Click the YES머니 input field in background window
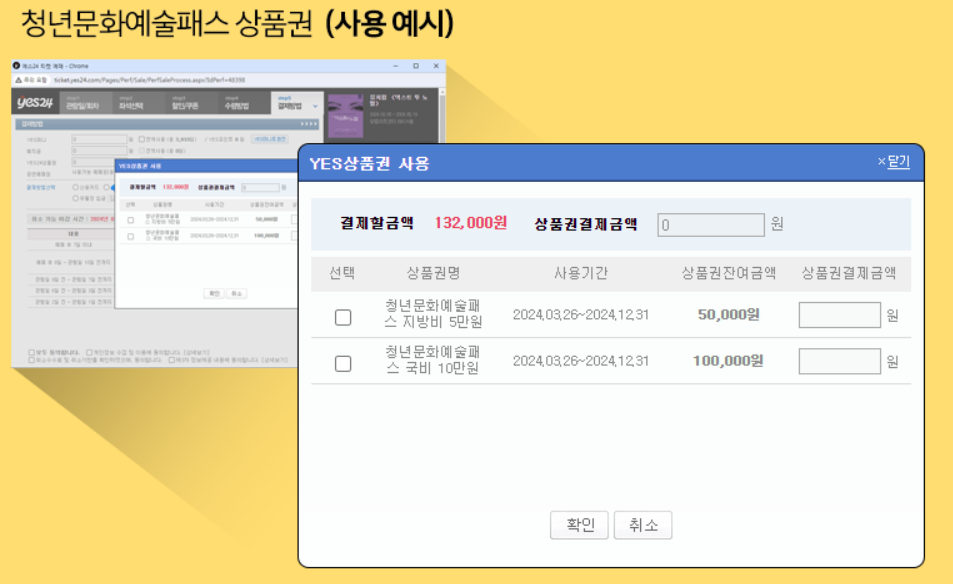 pyautogui.click(x=99, y=140)
